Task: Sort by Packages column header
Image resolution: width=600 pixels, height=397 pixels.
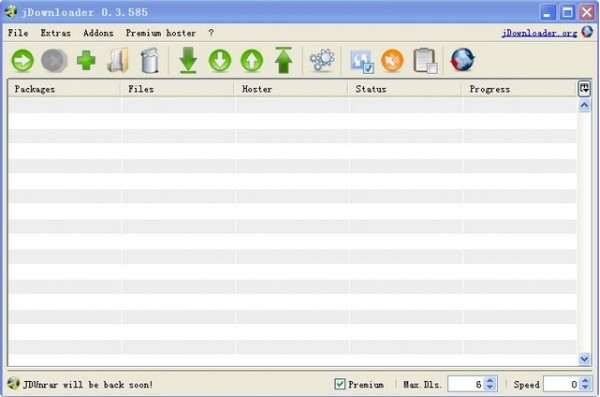Action: 64,89
